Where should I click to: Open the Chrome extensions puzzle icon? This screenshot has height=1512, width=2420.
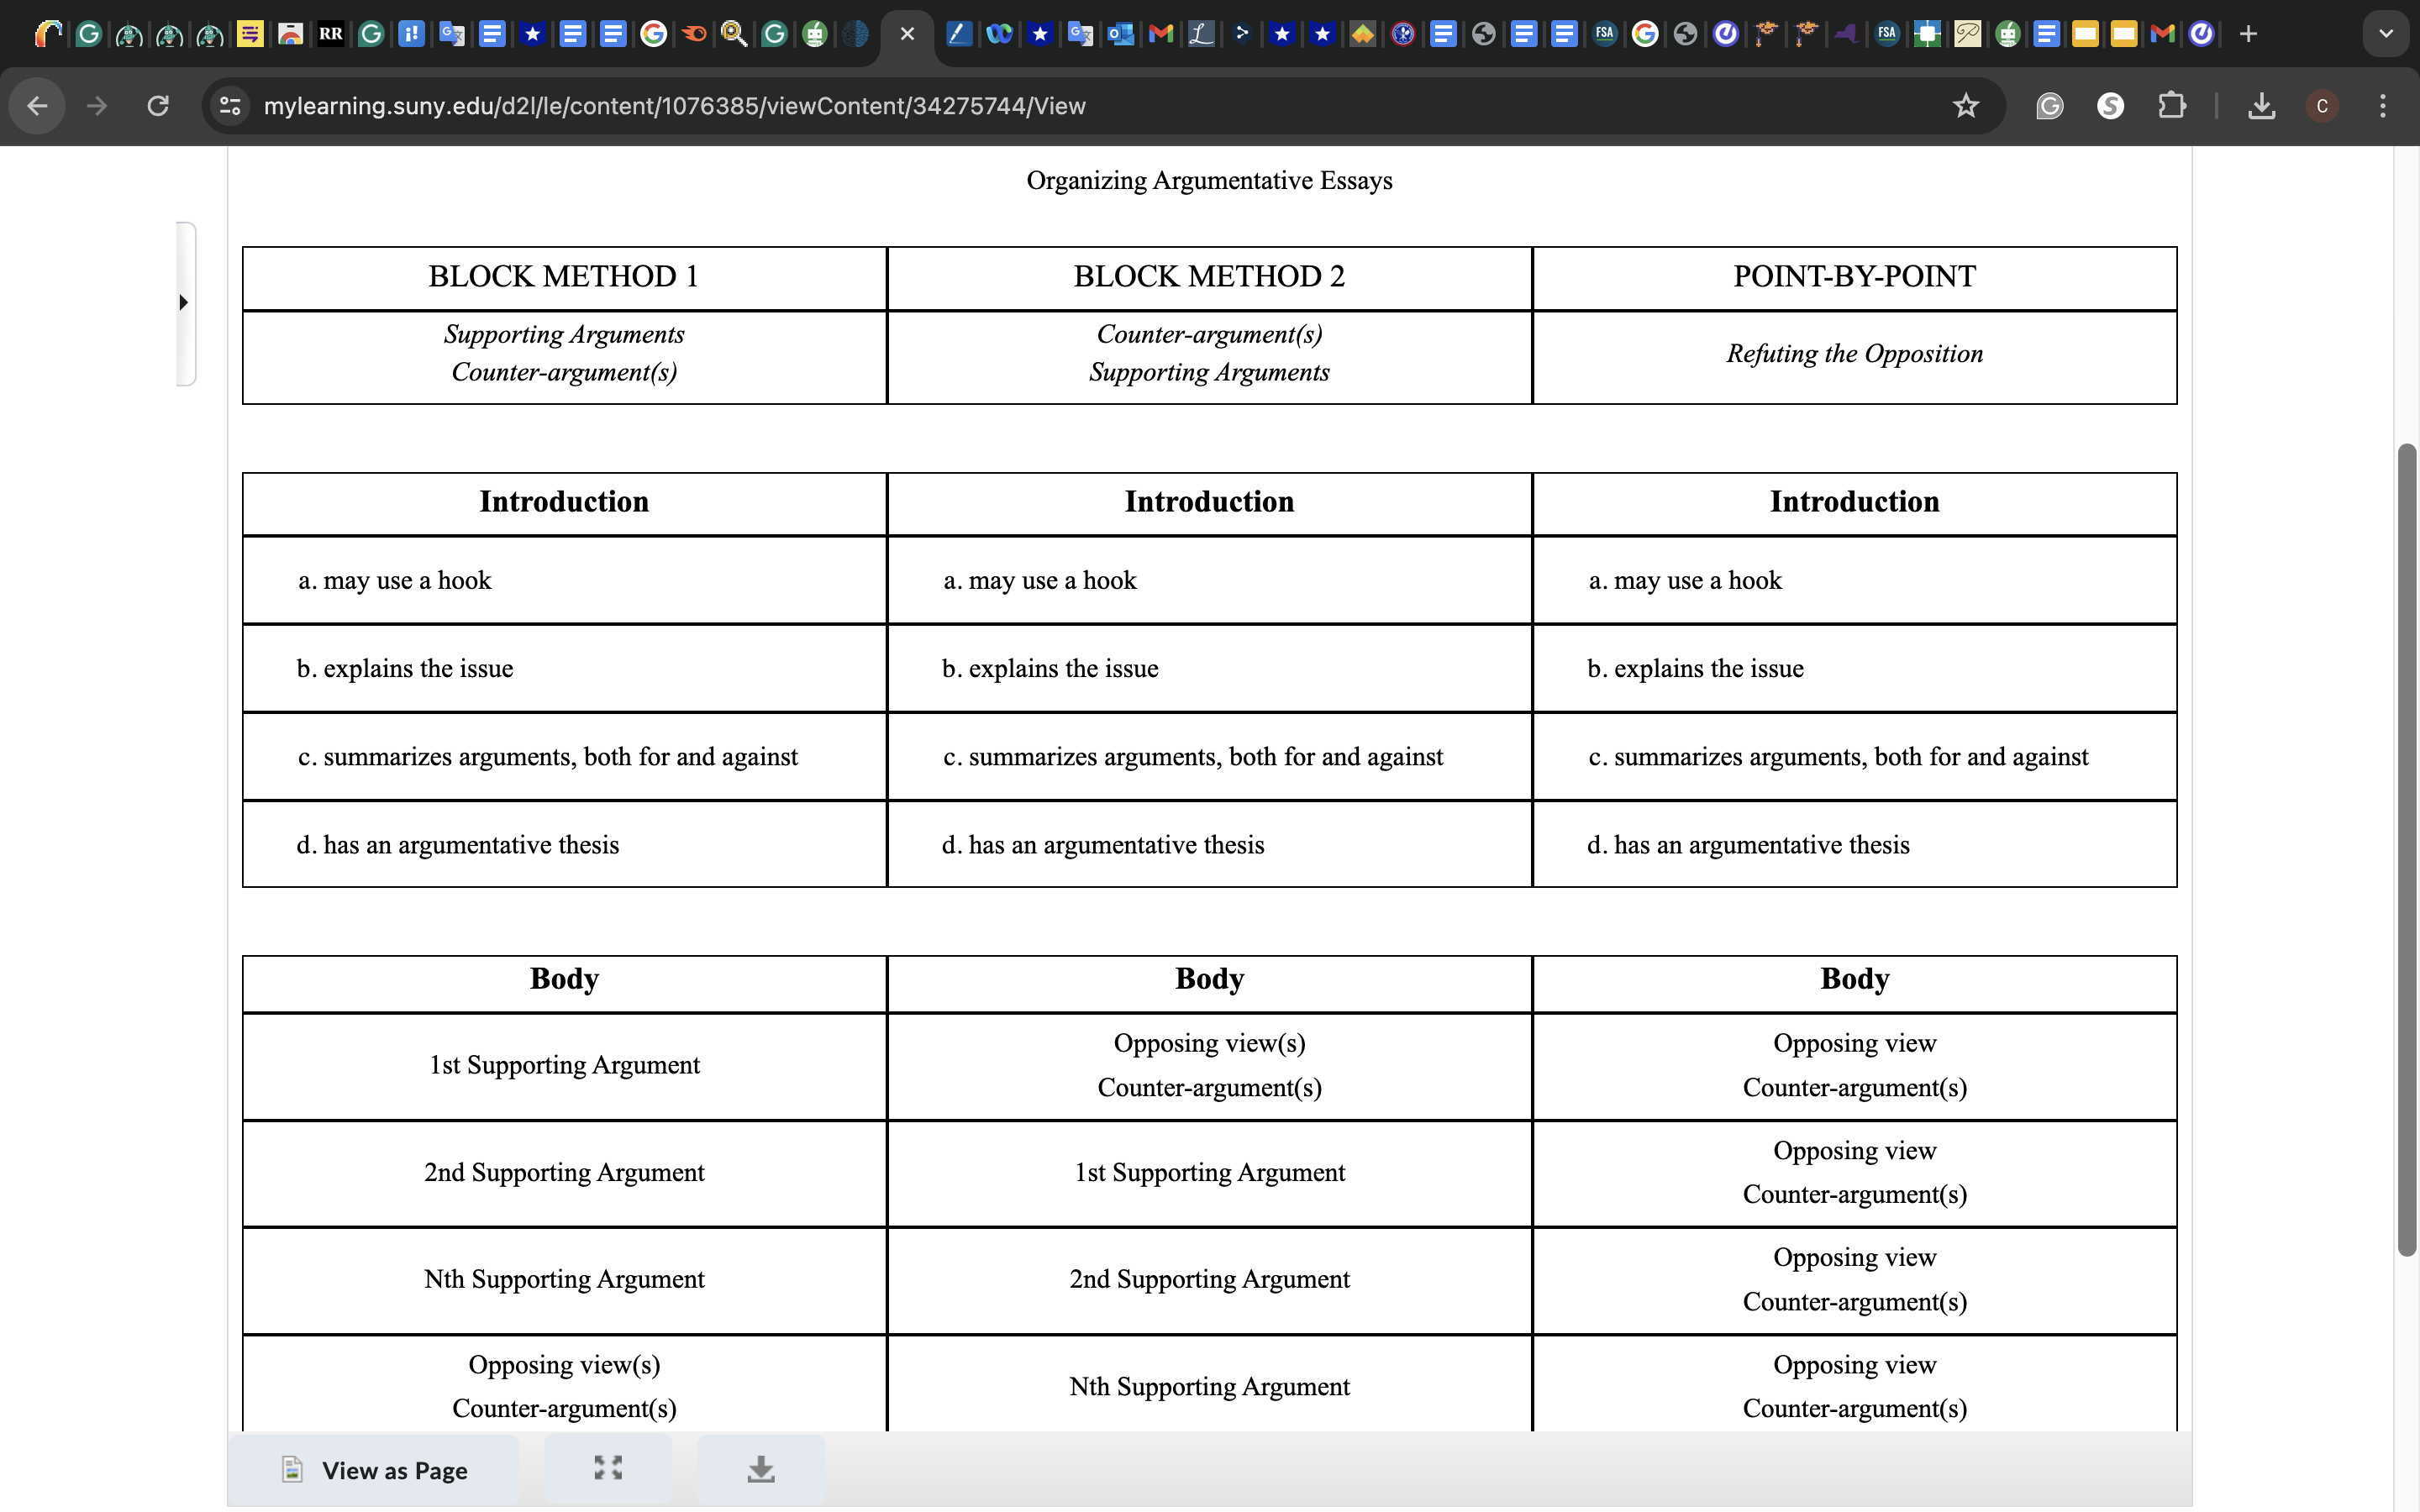coord(2171,106)
